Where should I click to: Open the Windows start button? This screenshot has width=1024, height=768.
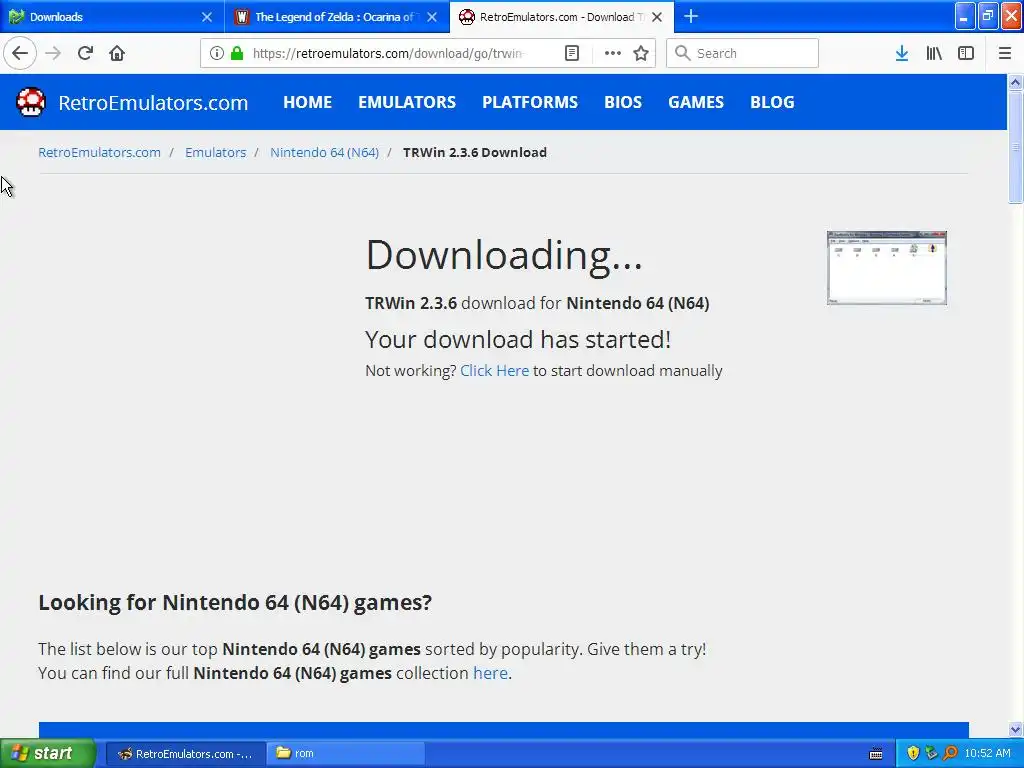48,754
